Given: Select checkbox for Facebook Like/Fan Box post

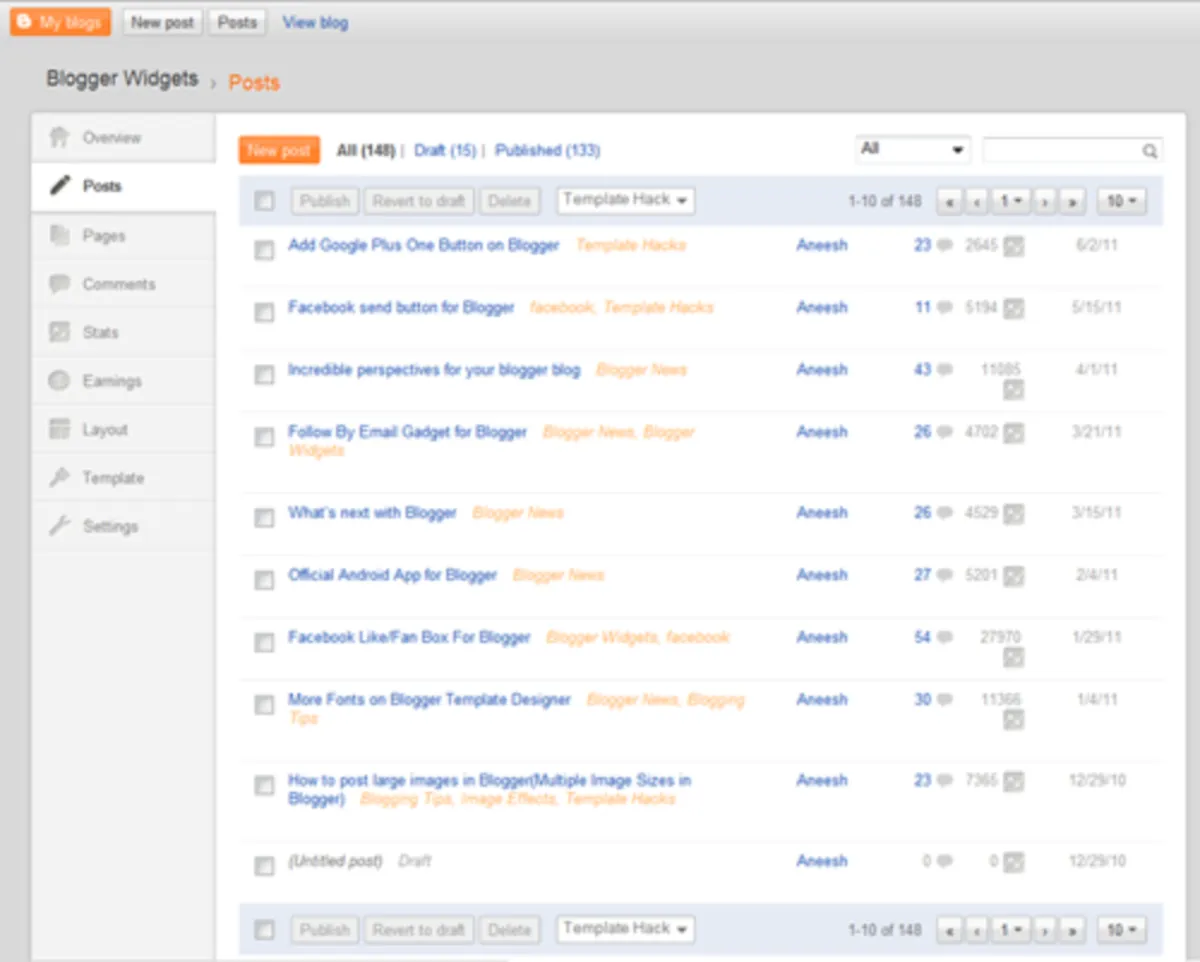Looking at the screenshot, I should pyautogui.click(x=264, y=643).
